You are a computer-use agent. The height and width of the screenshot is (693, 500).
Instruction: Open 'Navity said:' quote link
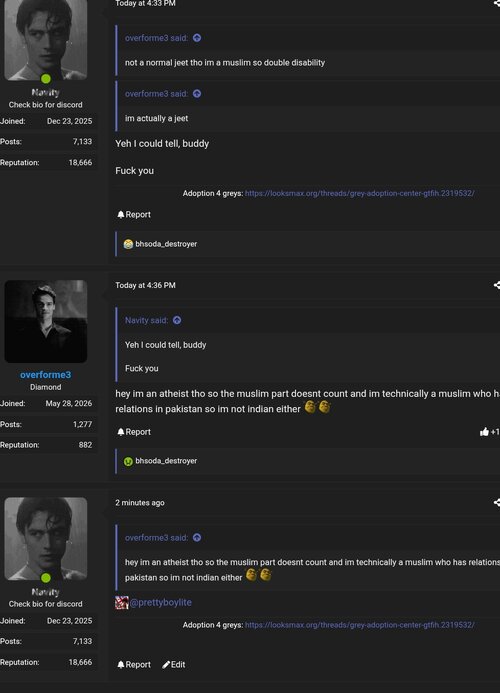[x=146, y=320]
